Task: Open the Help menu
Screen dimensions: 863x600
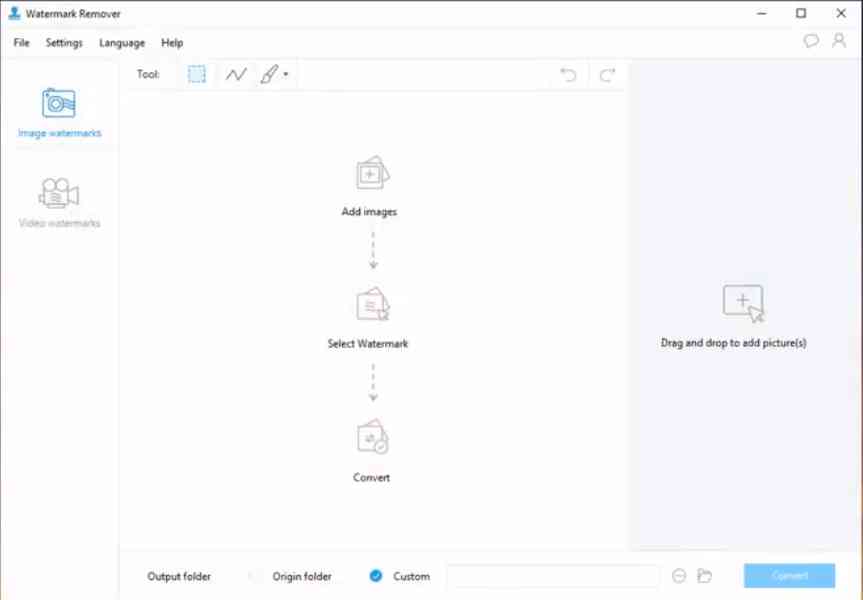Action: 172,42
